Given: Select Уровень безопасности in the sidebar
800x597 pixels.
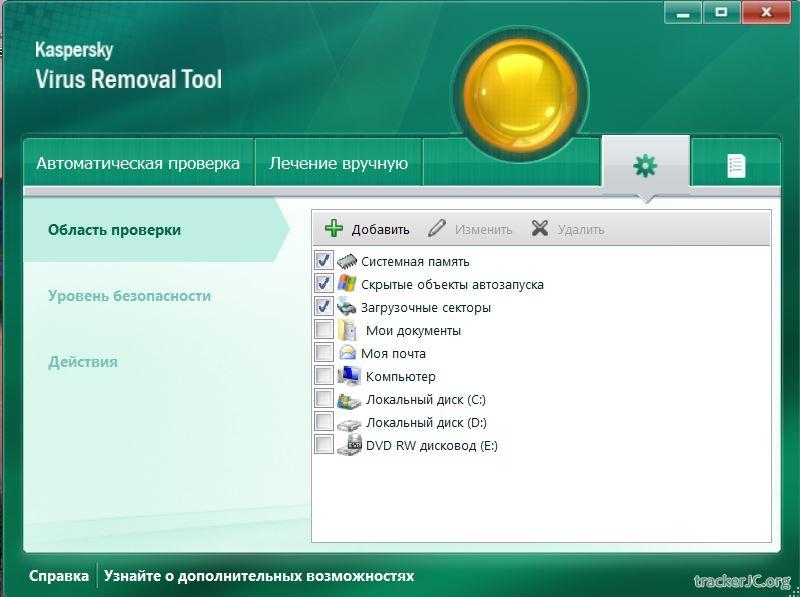Looking at the screenshot, I should [x=129, y=296].
